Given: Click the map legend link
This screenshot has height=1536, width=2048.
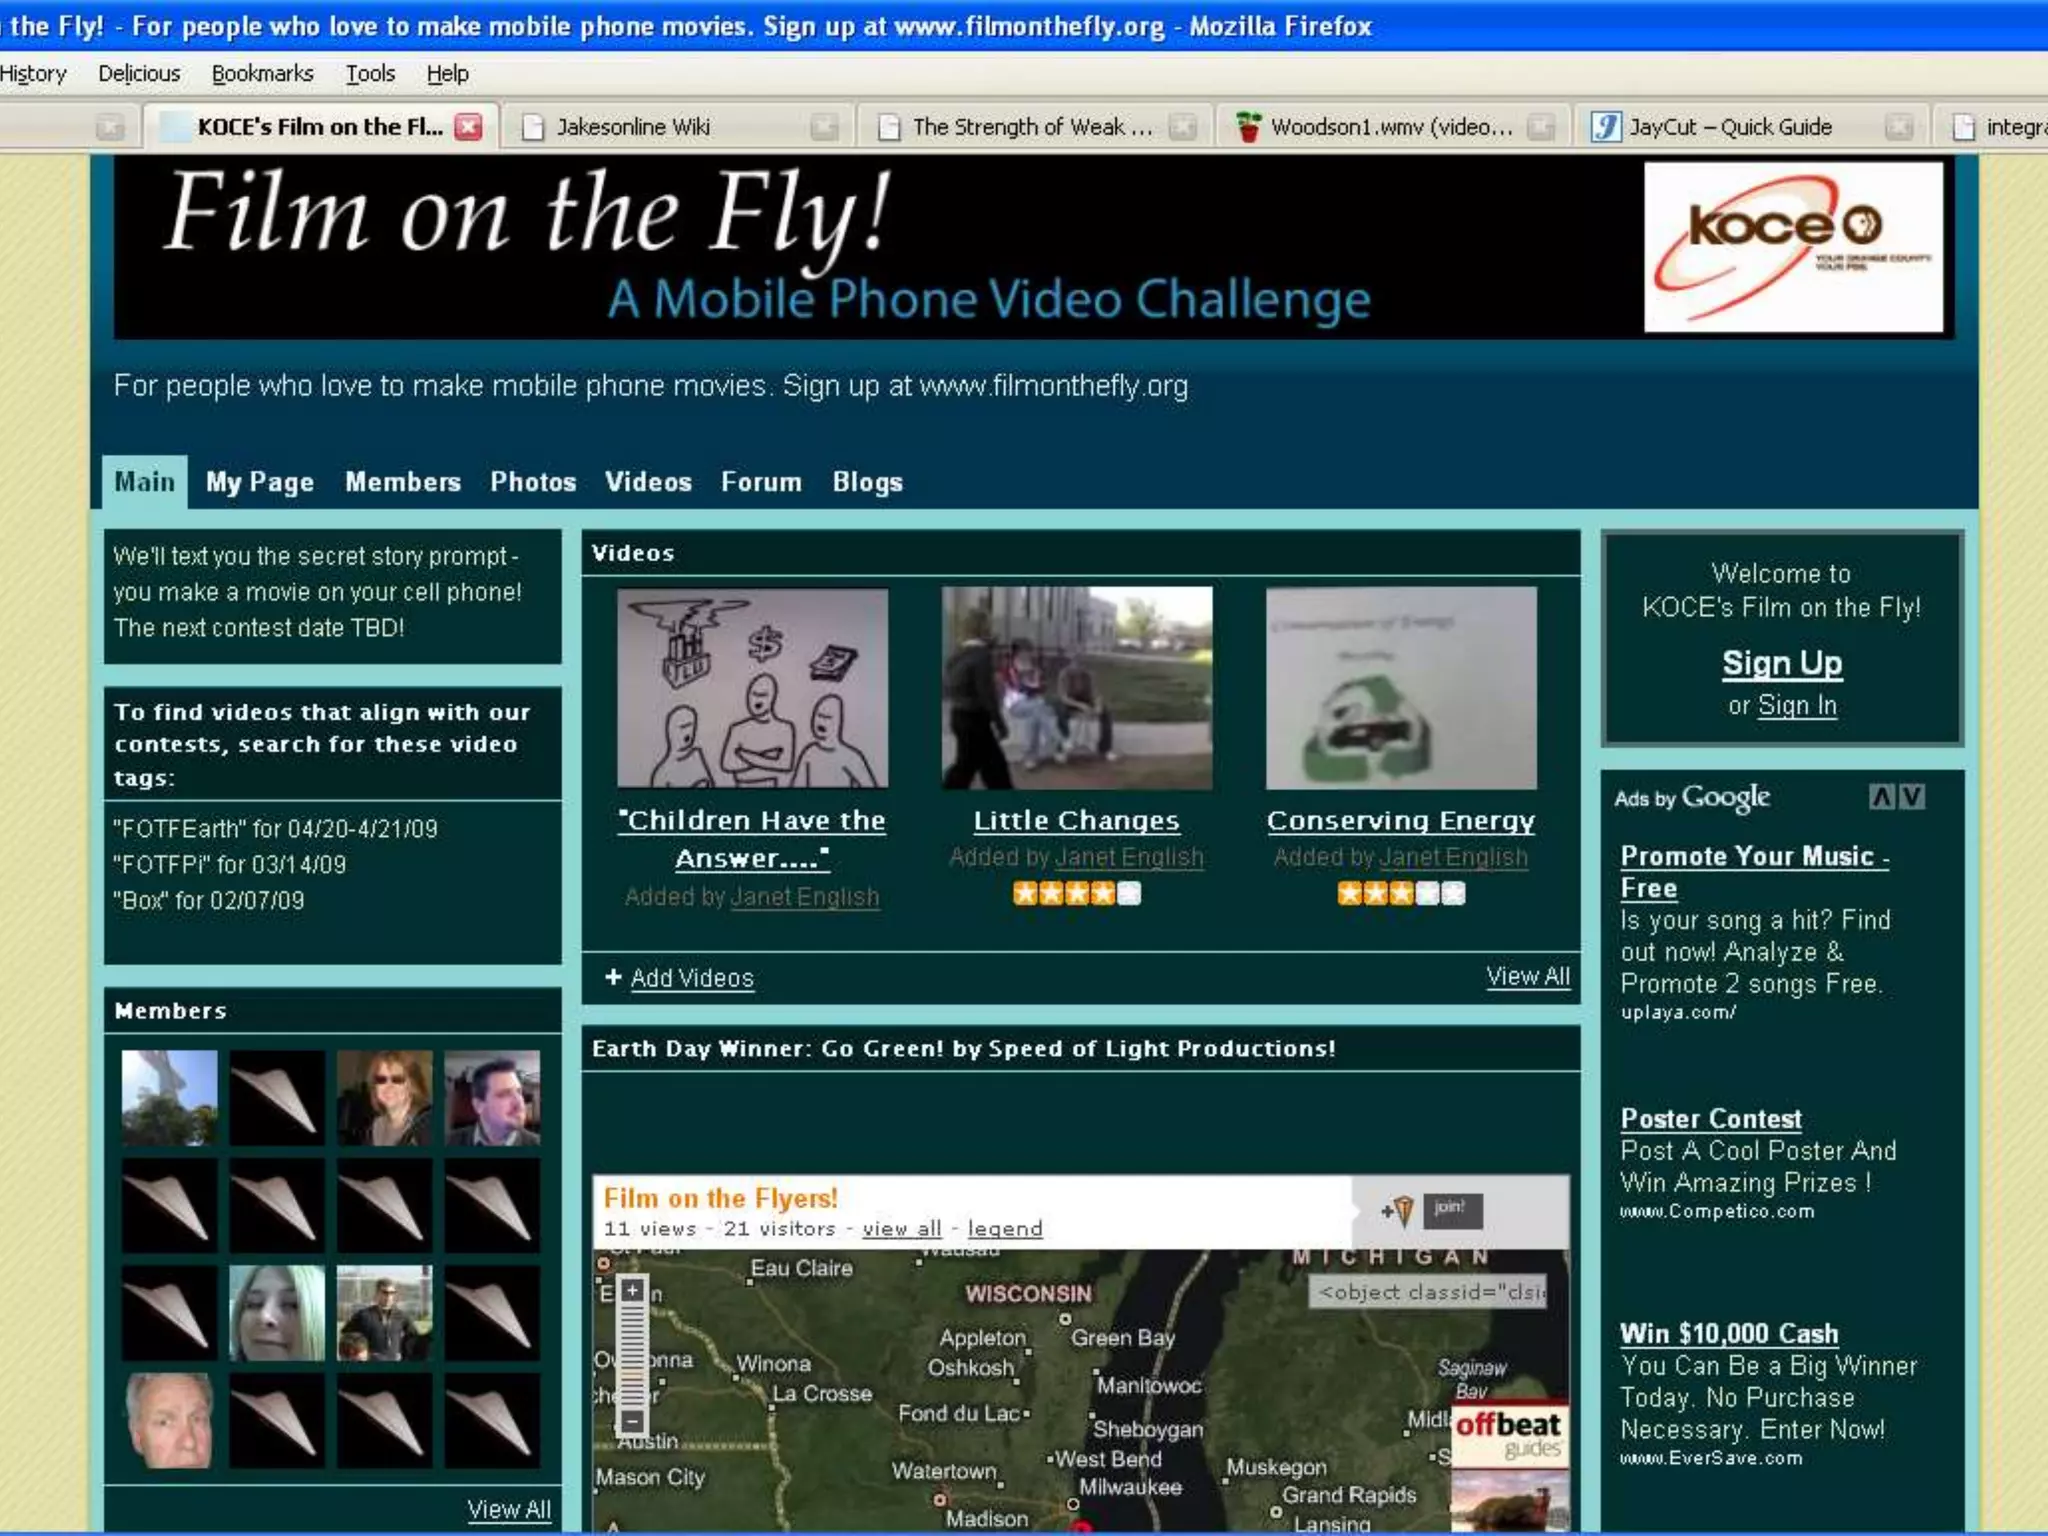Looking at the screenshot, I should 1004,1229.
